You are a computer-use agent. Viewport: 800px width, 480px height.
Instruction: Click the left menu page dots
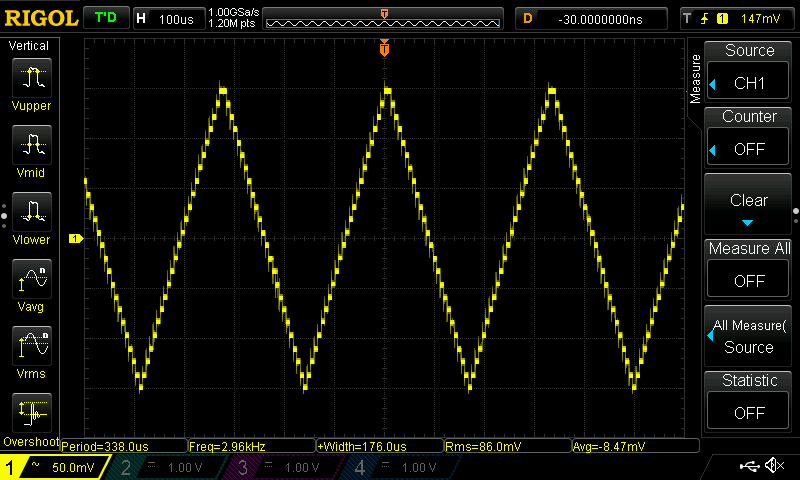(x=4, y=215)
